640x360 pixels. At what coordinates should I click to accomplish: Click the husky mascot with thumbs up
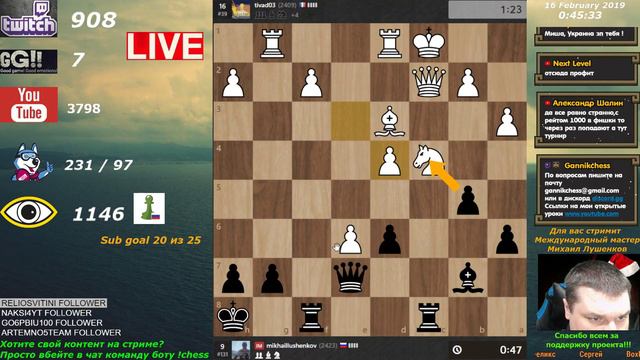click(32, 163)
